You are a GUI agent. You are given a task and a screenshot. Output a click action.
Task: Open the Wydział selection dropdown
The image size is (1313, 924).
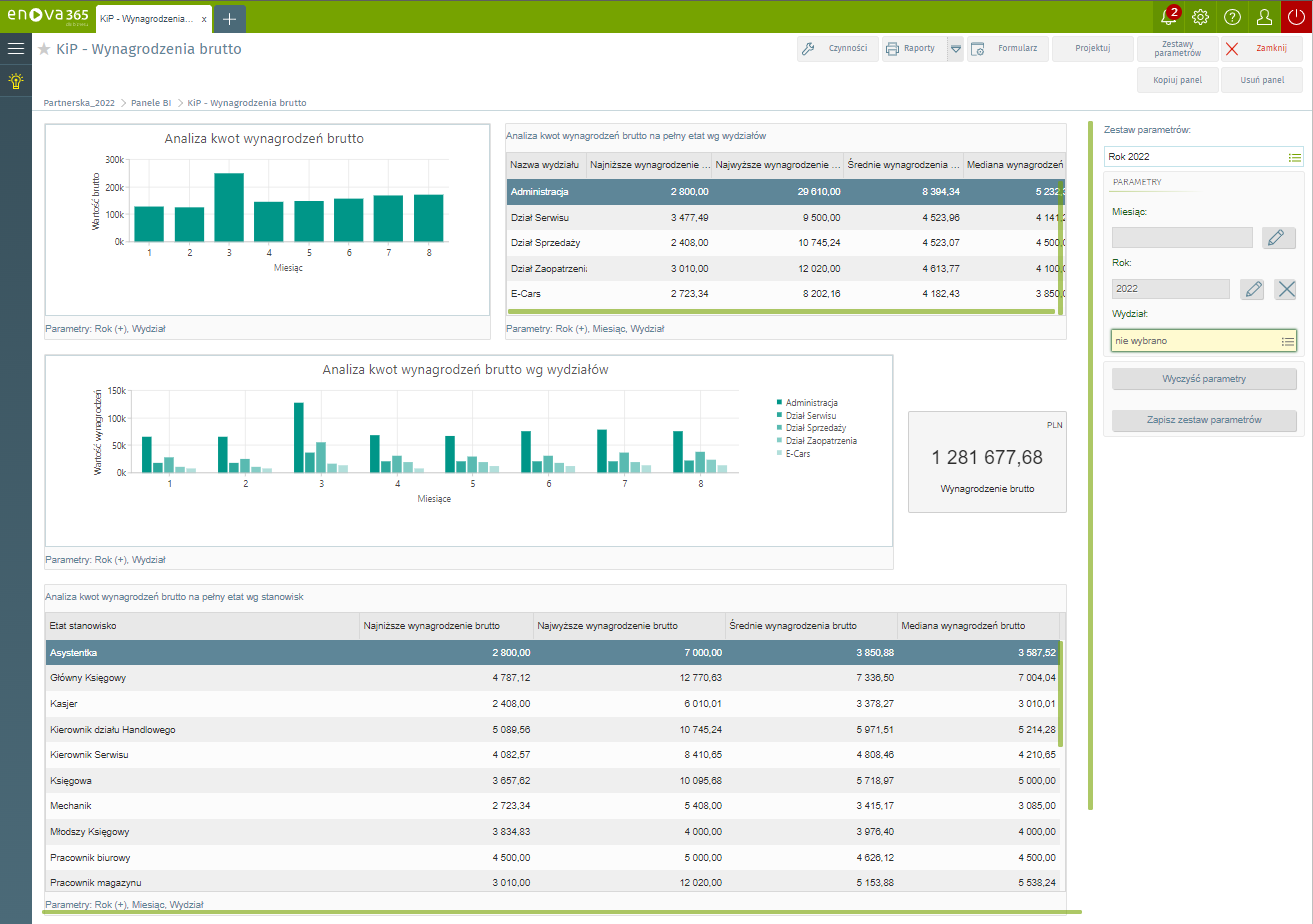tap(1287, 341)
